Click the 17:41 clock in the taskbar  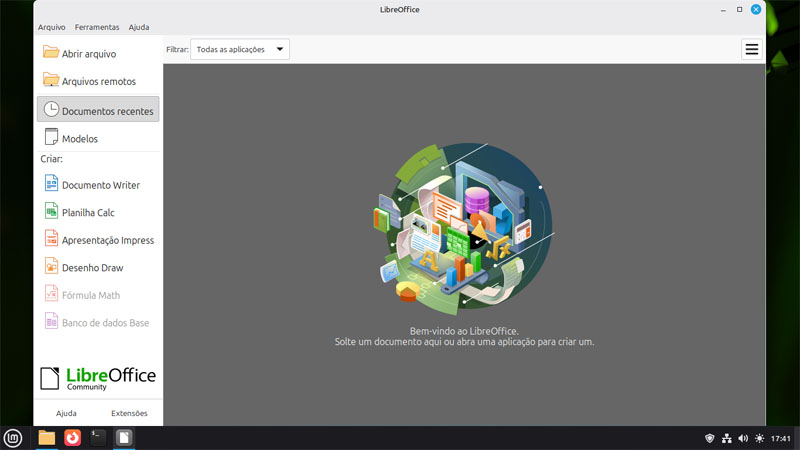pos(781,438)
